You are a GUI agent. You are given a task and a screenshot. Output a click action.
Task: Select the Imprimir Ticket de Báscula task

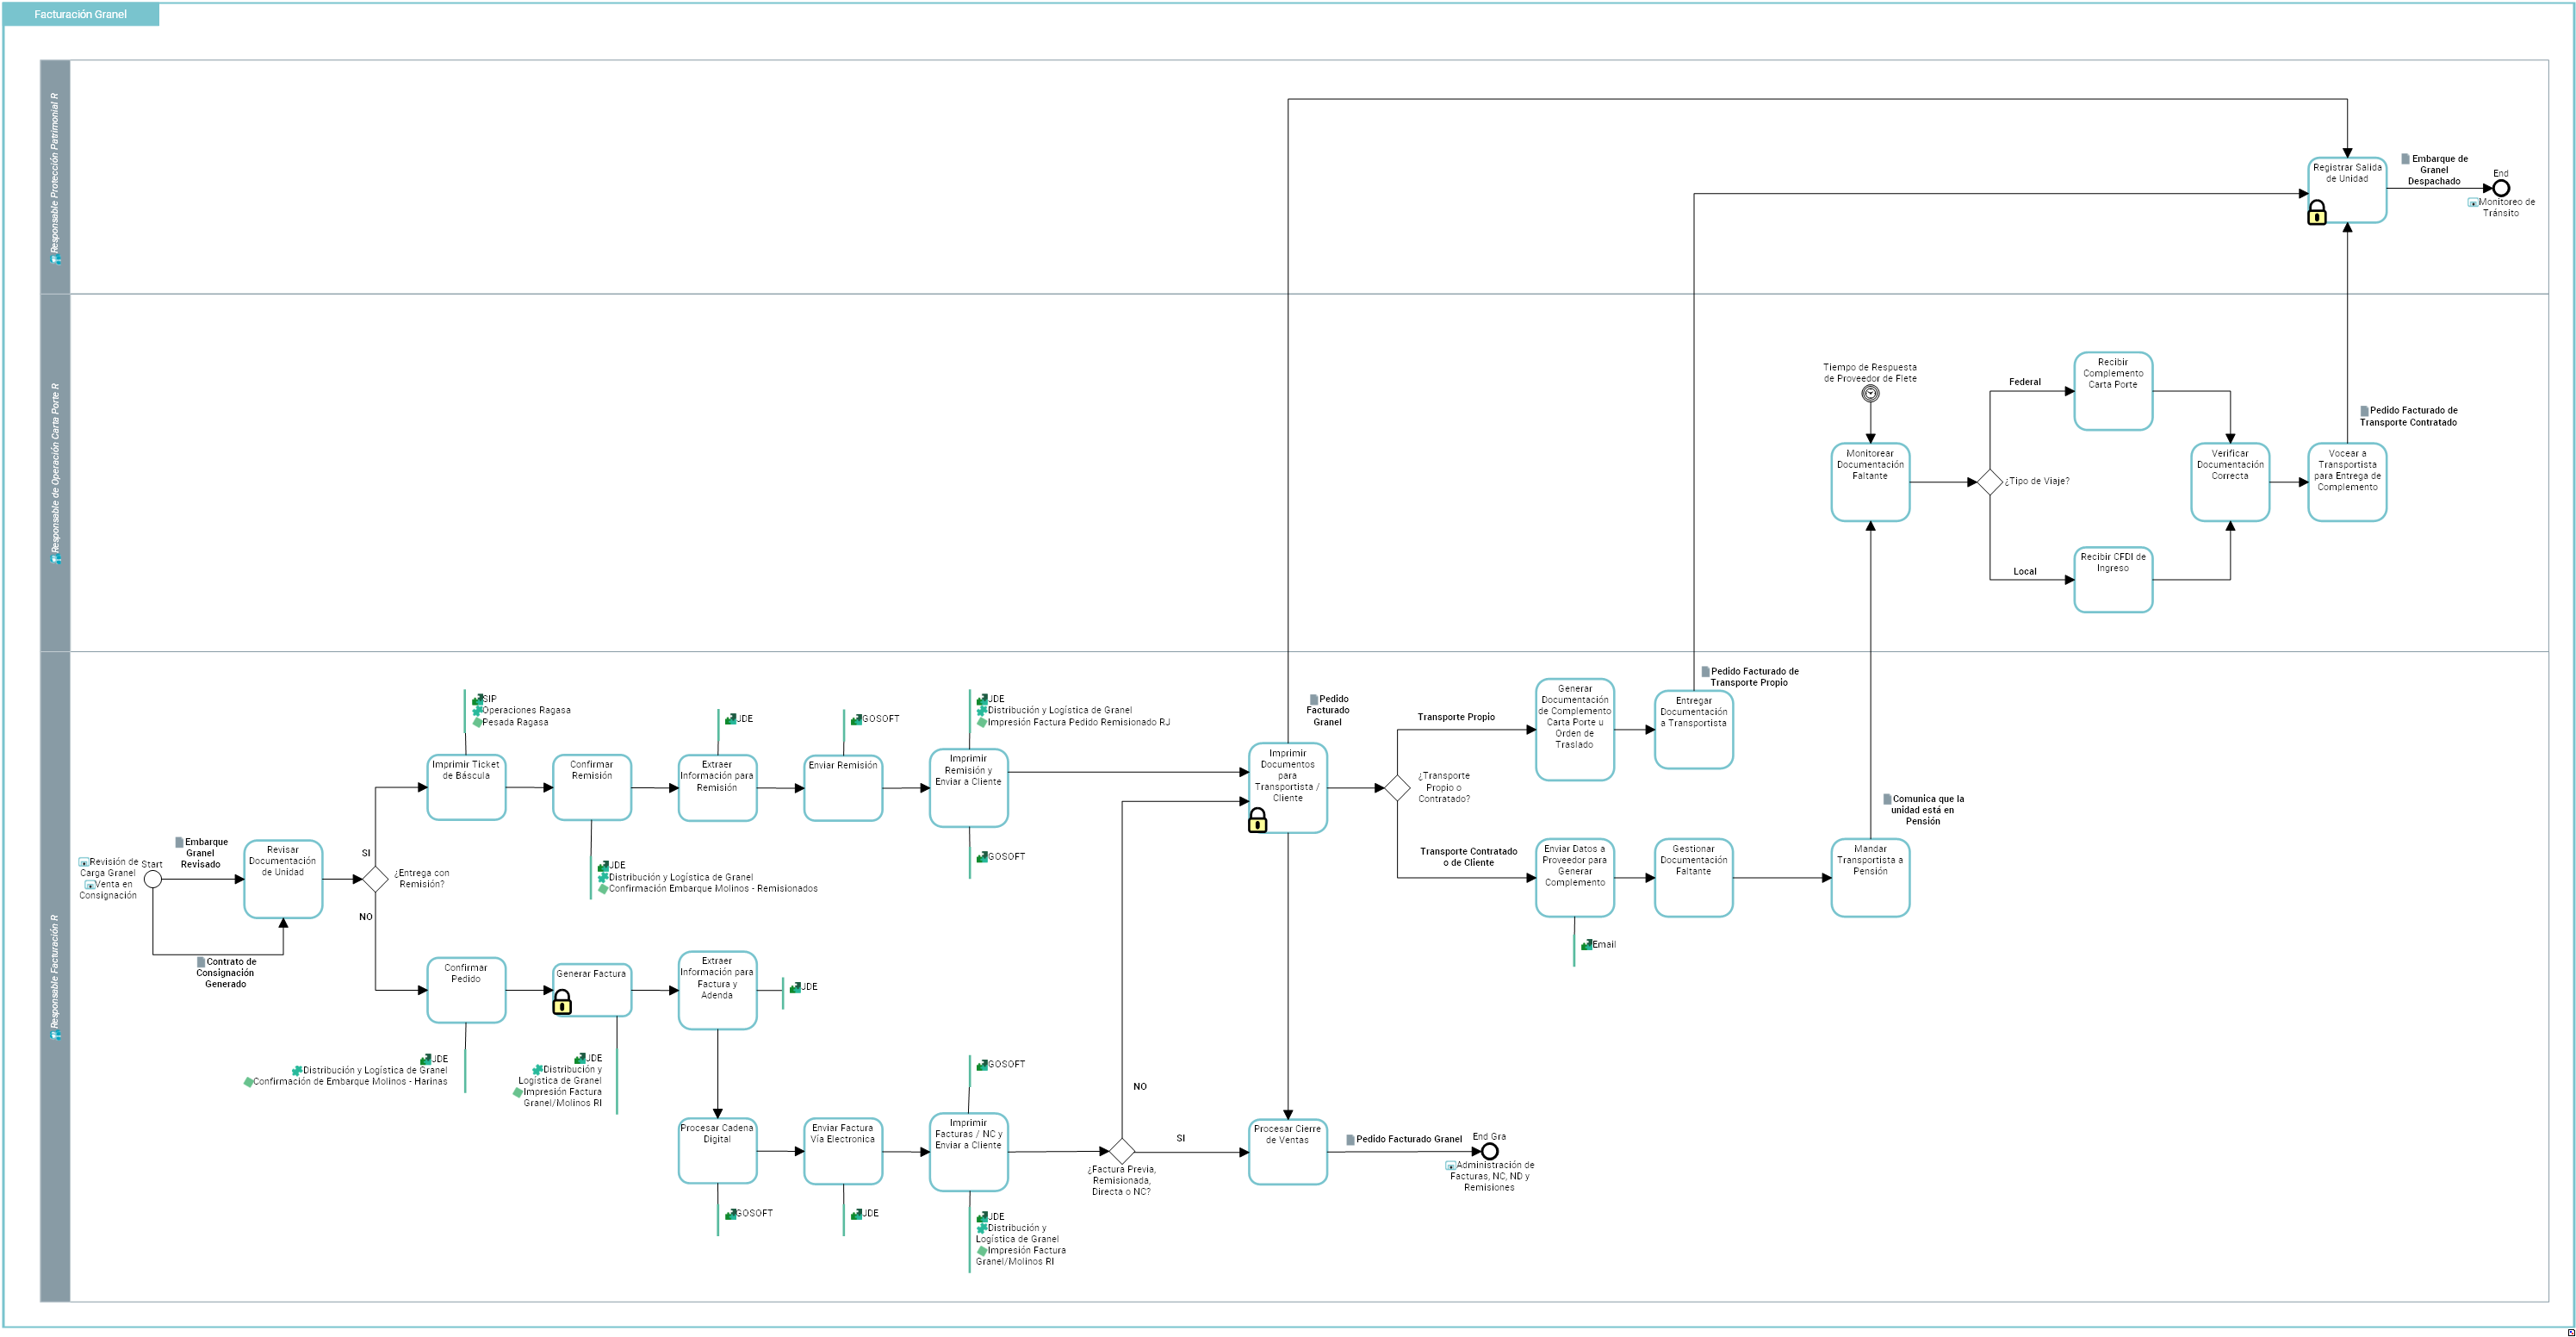(x=466, y=788)
